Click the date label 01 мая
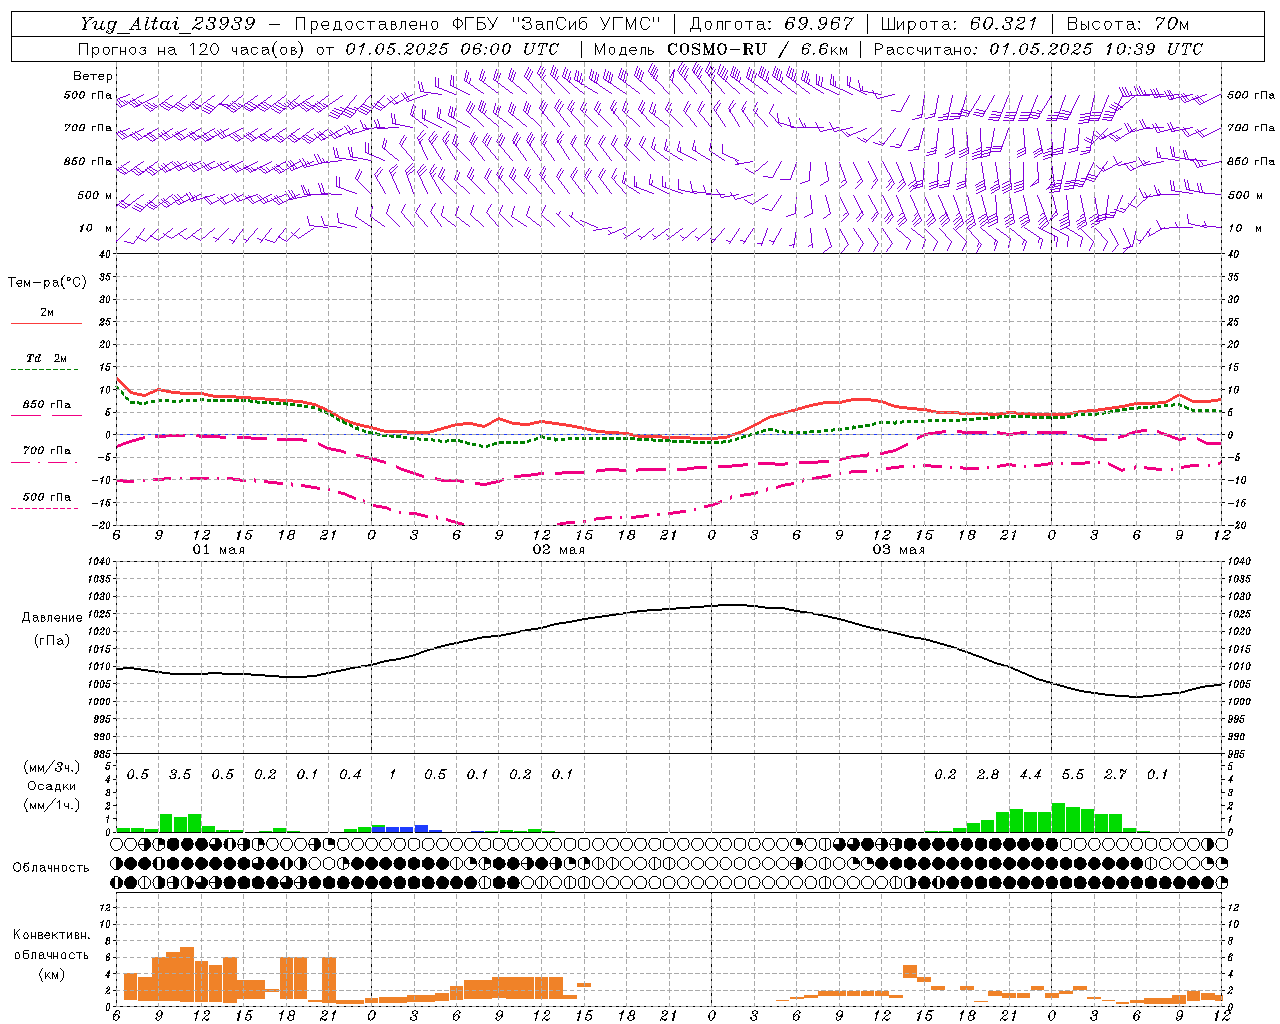The image size is (1280, 1024). pos(219,550)
